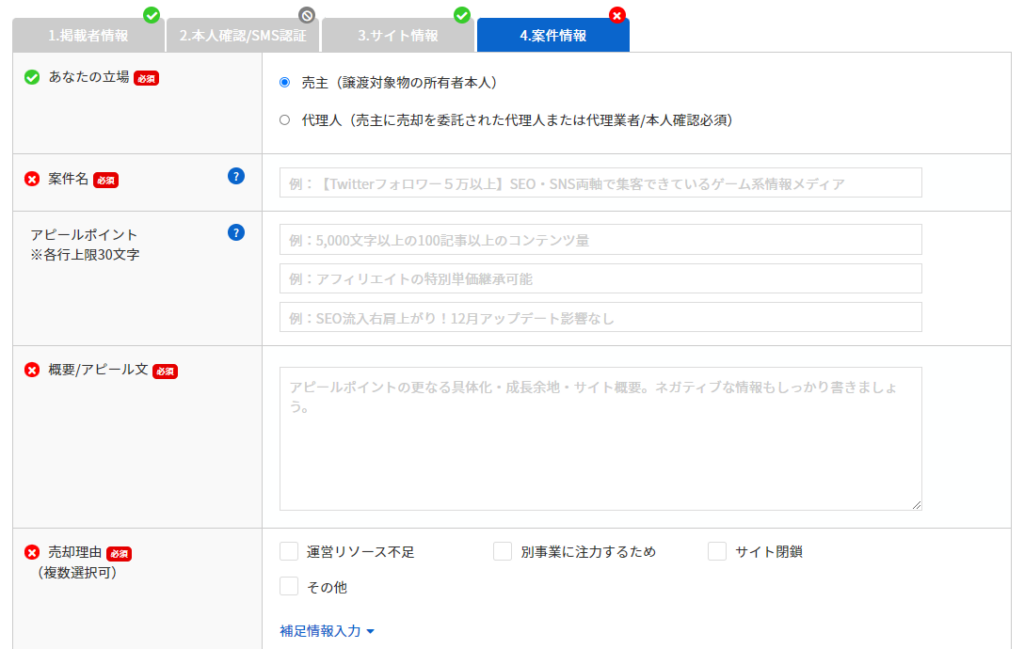Click green checkmark badge above 3.サイト情報 tab
This screenshot has width=1024, height=649.
pyautogui.click(x=462, y=14)
